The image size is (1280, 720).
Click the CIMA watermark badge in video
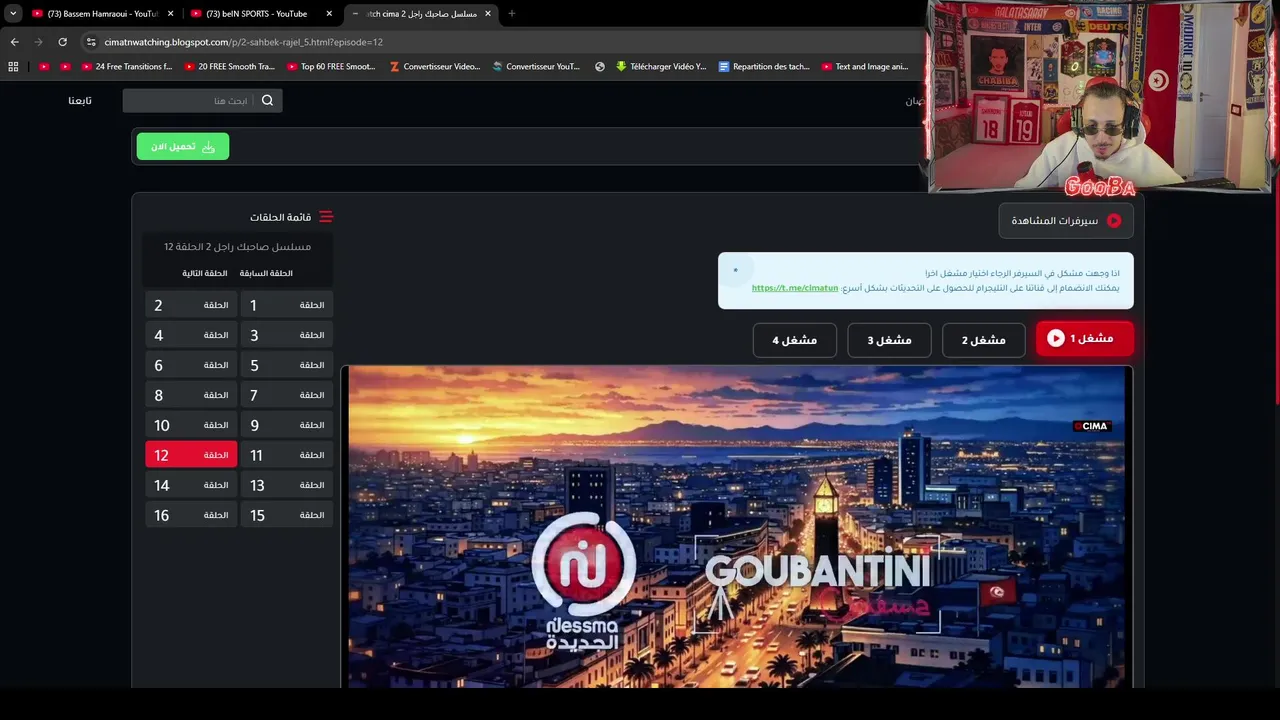[x=1092, y=426]
